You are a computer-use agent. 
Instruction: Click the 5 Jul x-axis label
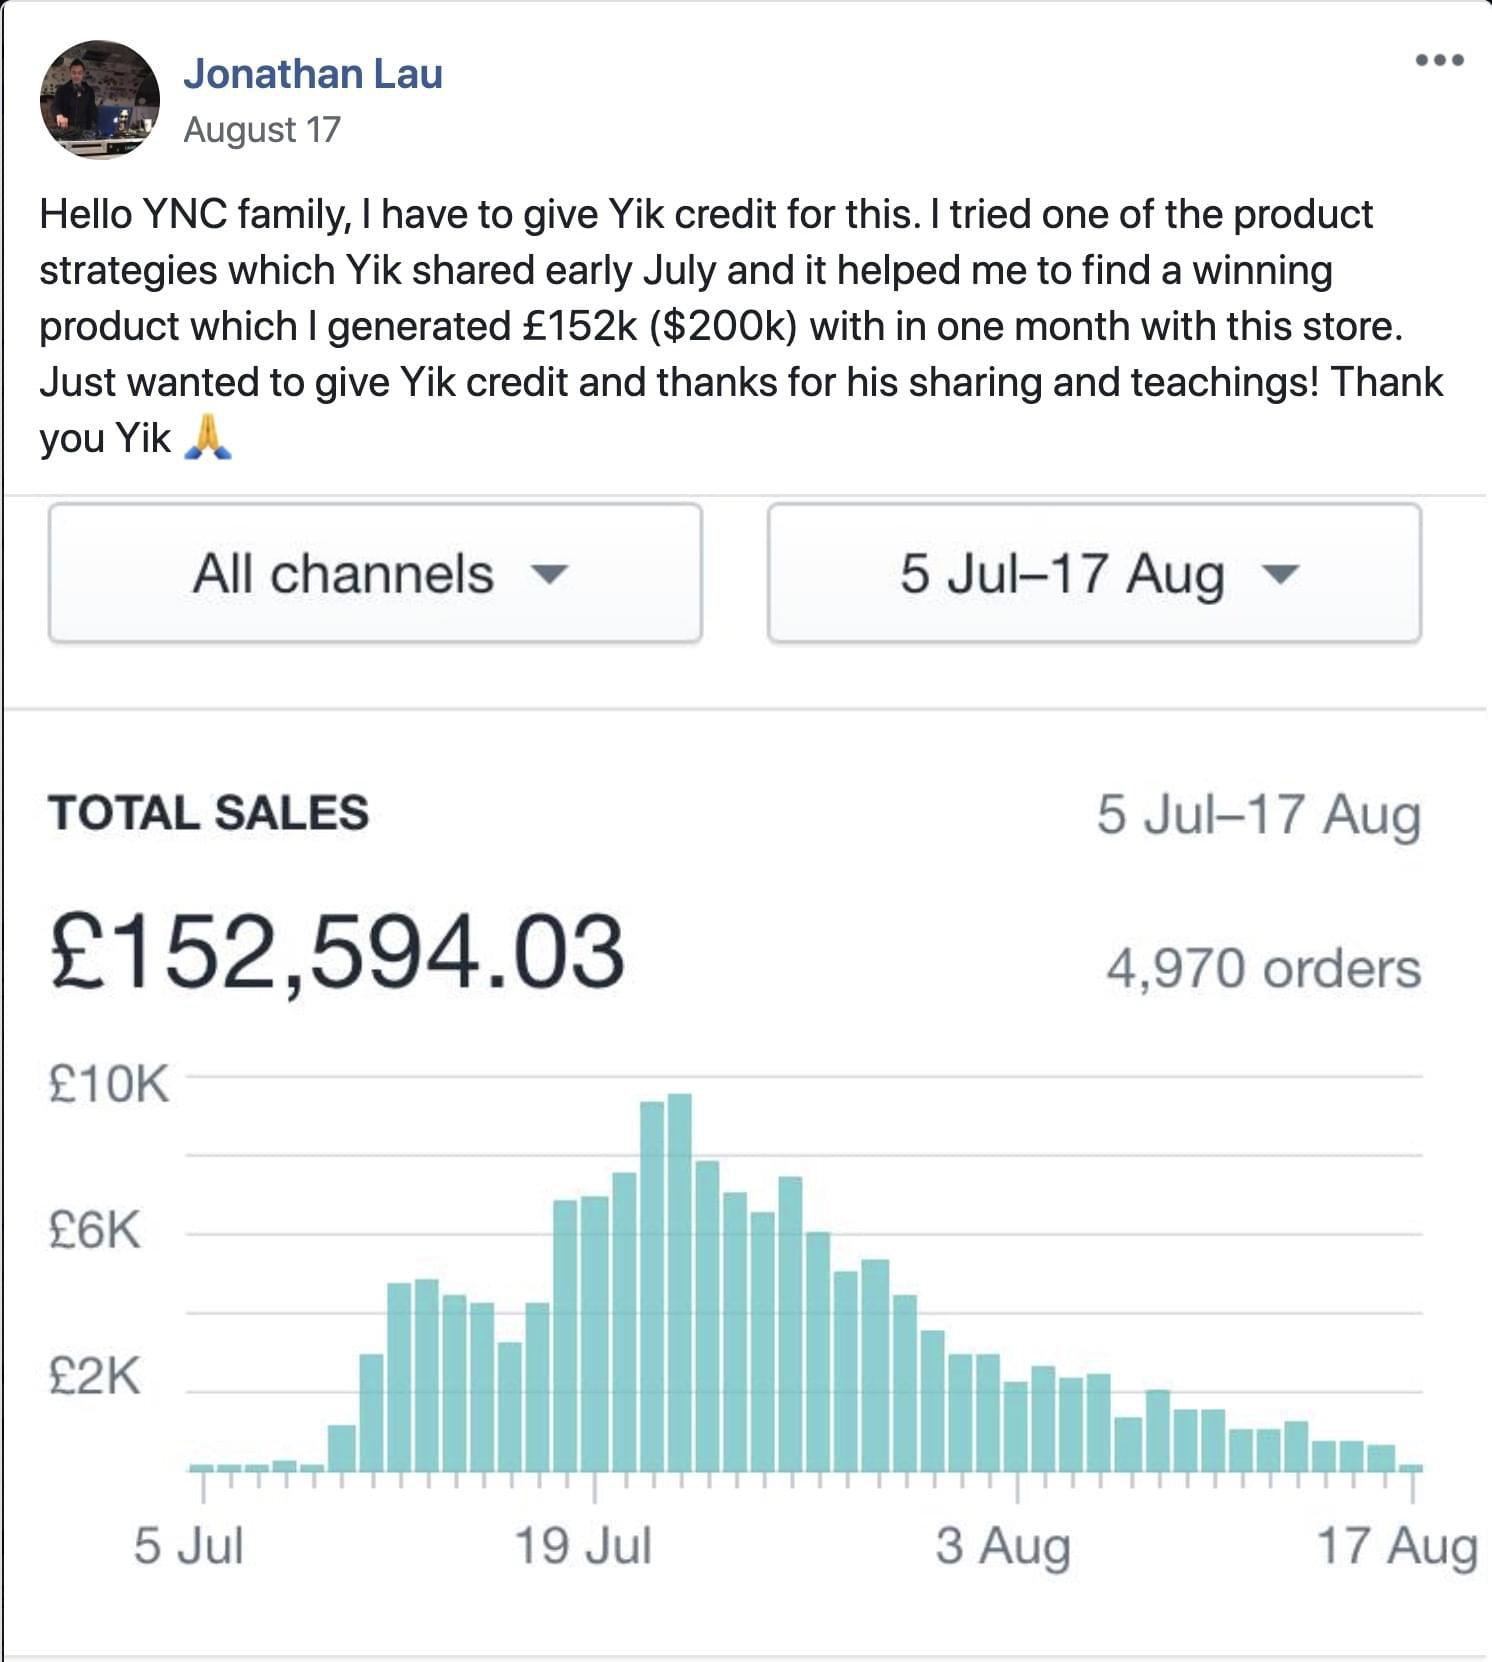pos(188,1546)
